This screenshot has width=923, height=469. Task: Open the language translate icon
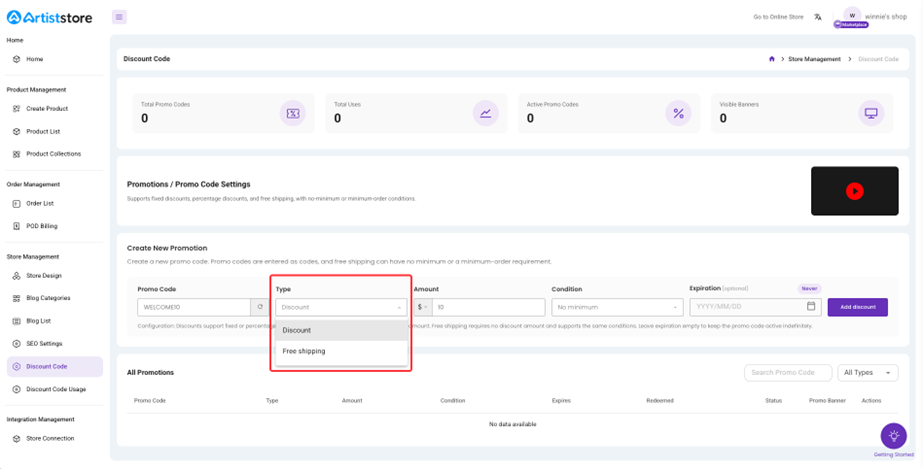818,17
